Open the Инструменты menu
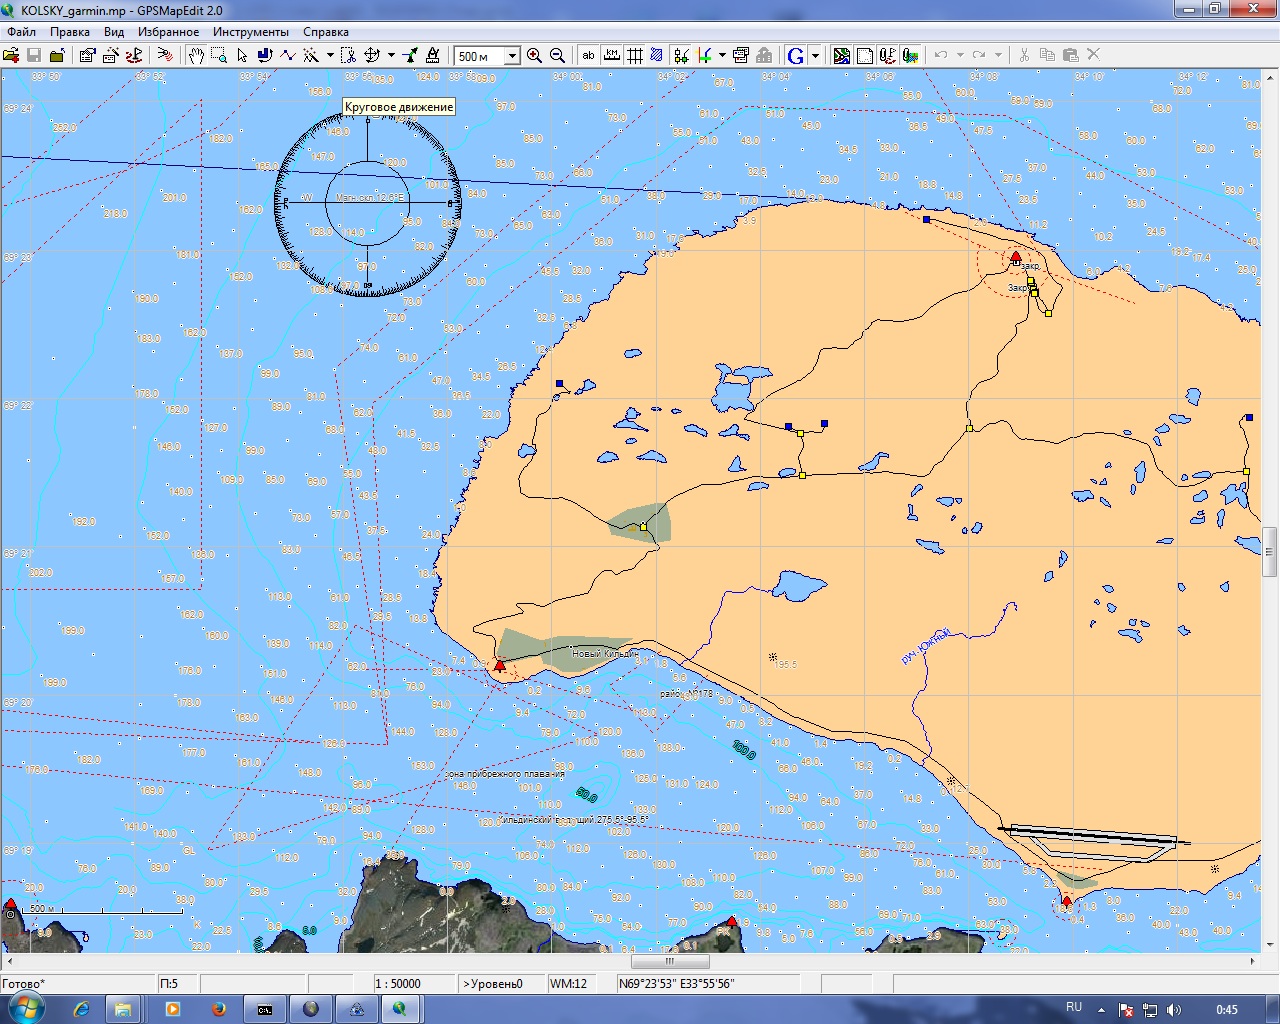This screenshot has height=1024, width=1280. coord(250,32)
